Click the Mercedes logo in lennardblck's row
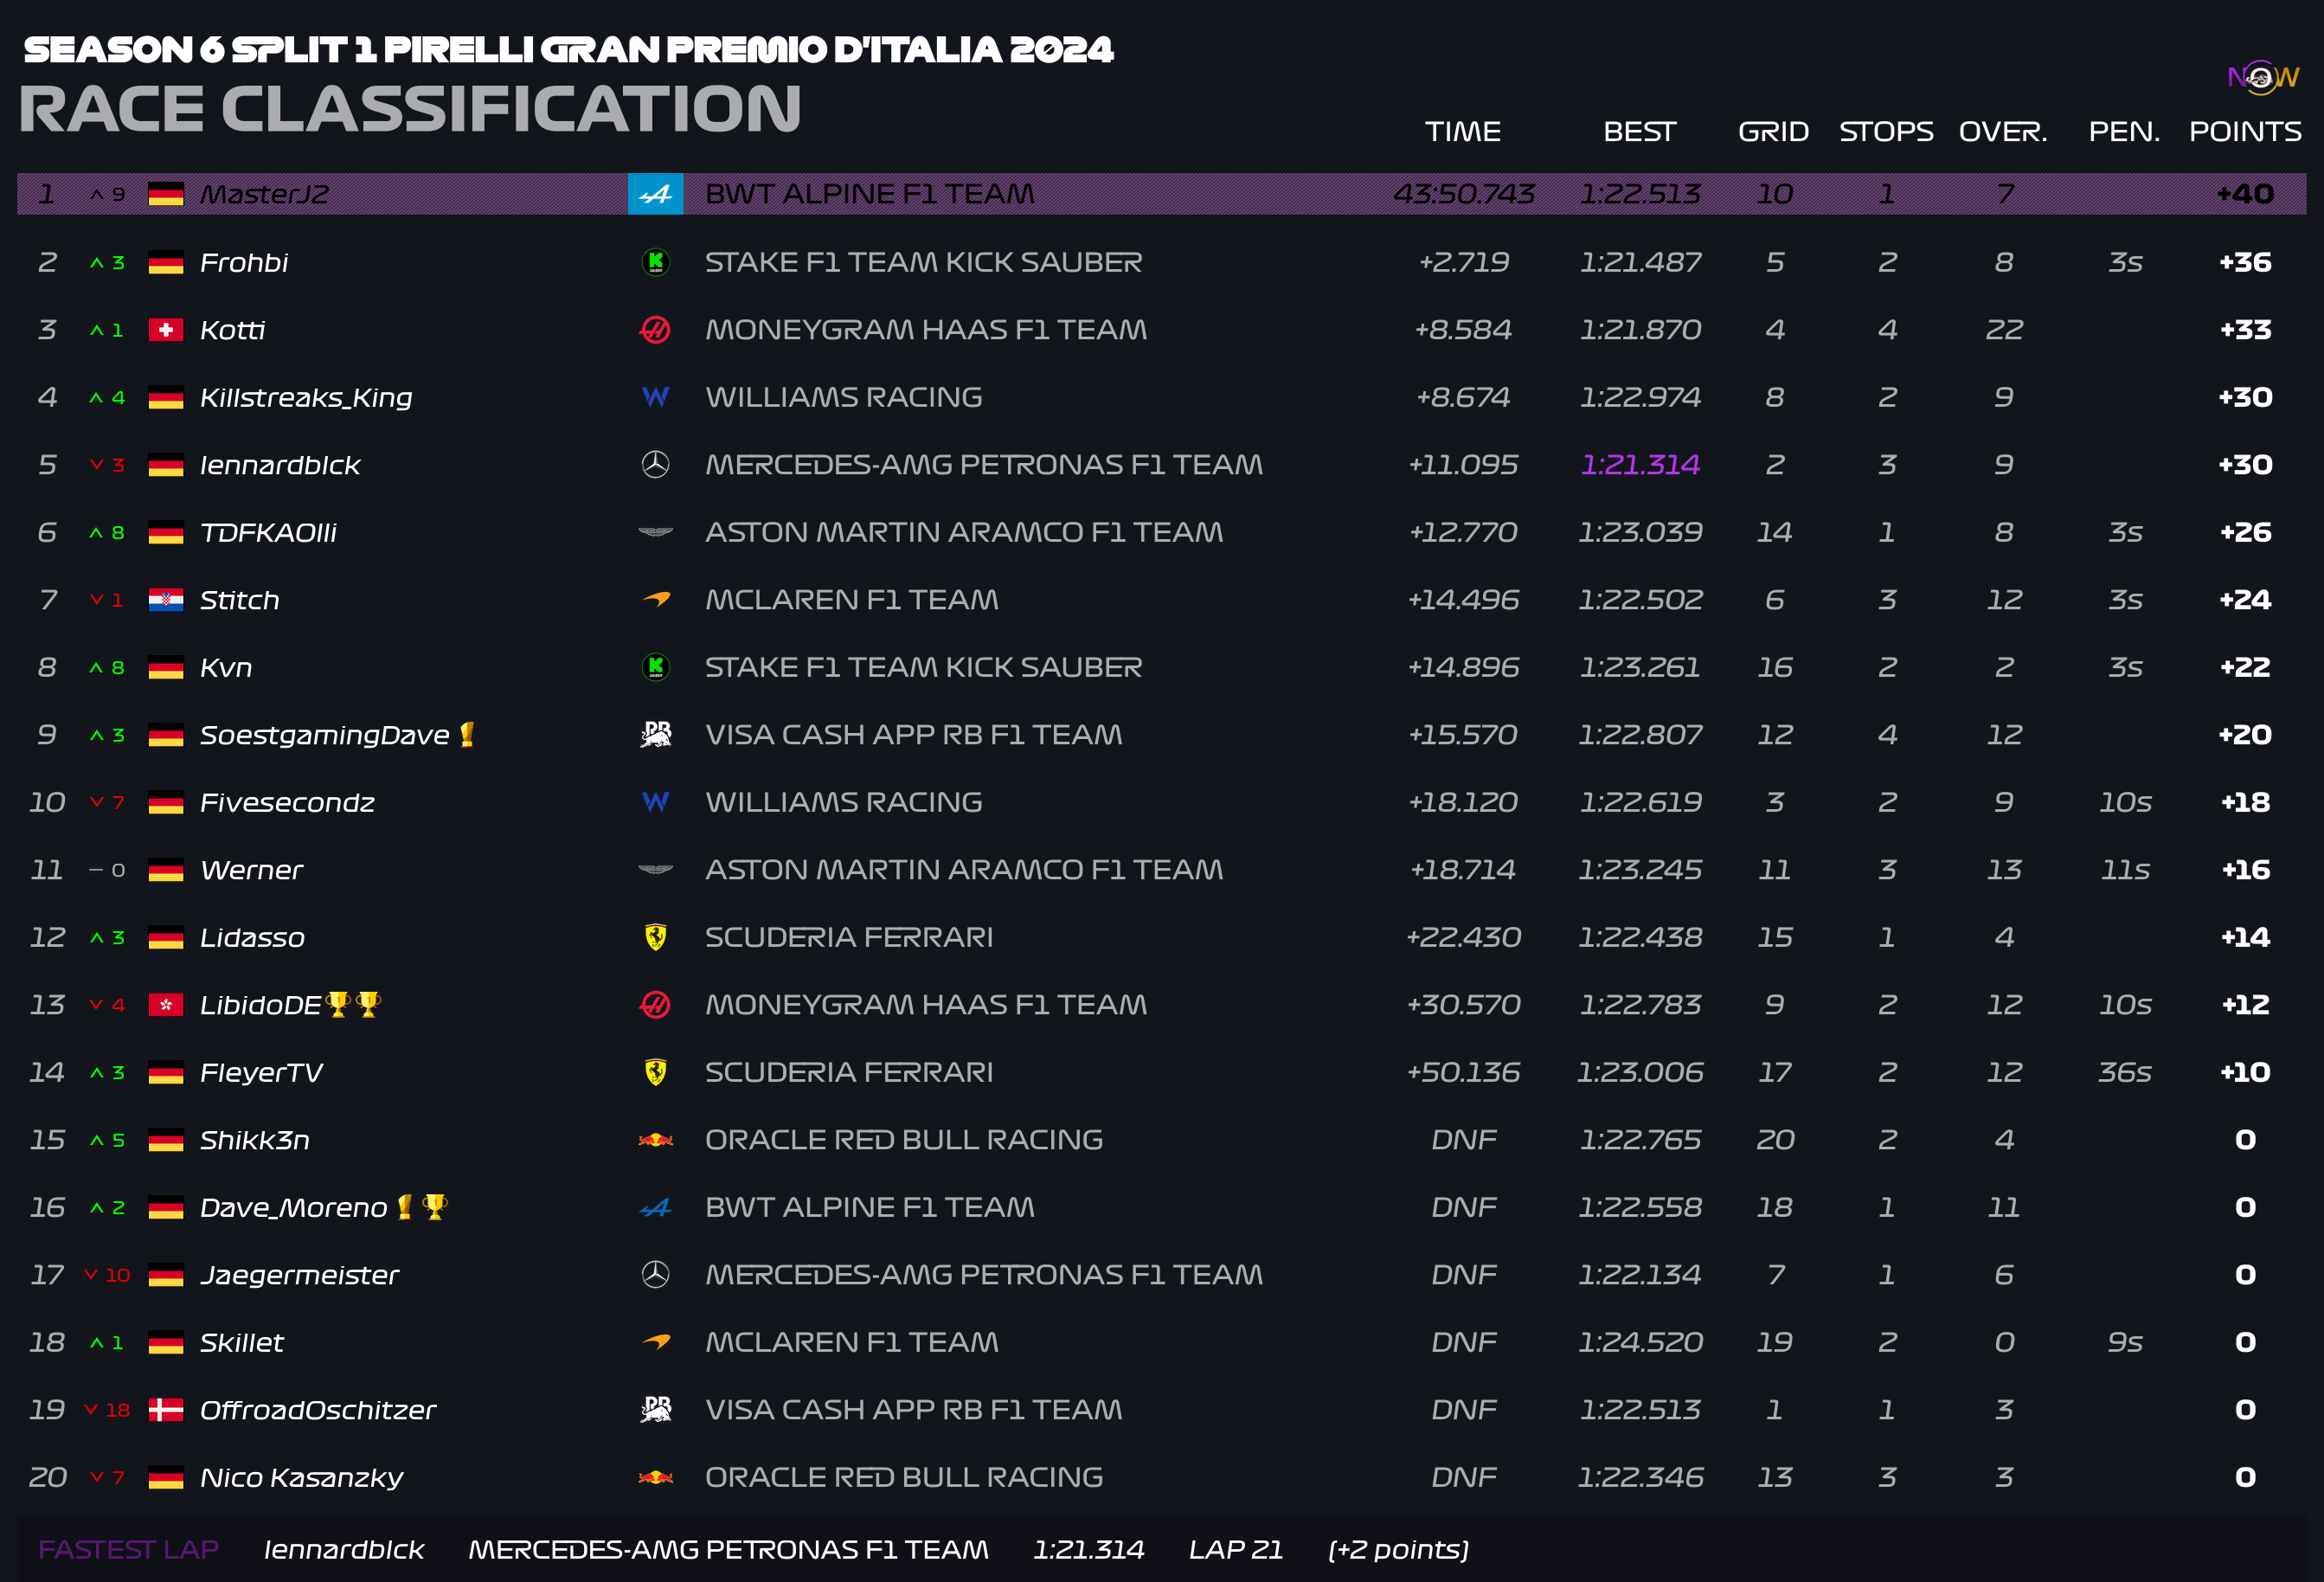The image size is (2324, 1582). [655, 465]
